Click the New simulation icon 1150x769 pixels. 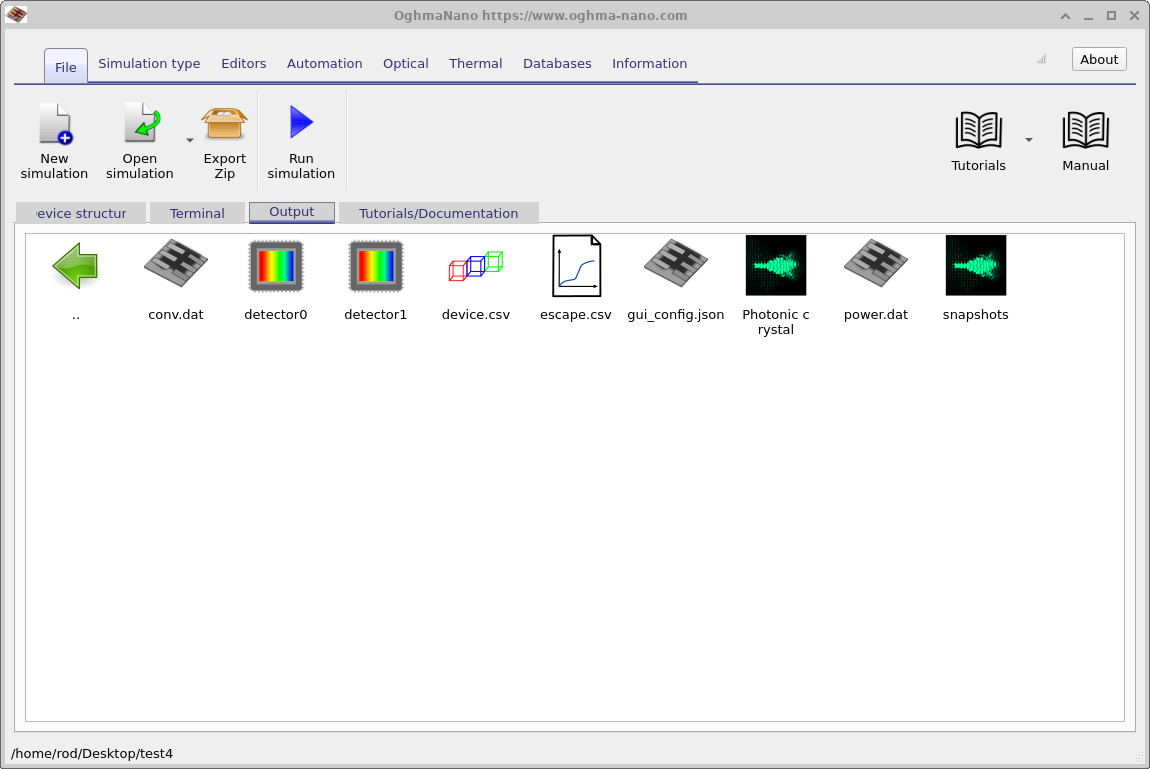click(55, 123)
